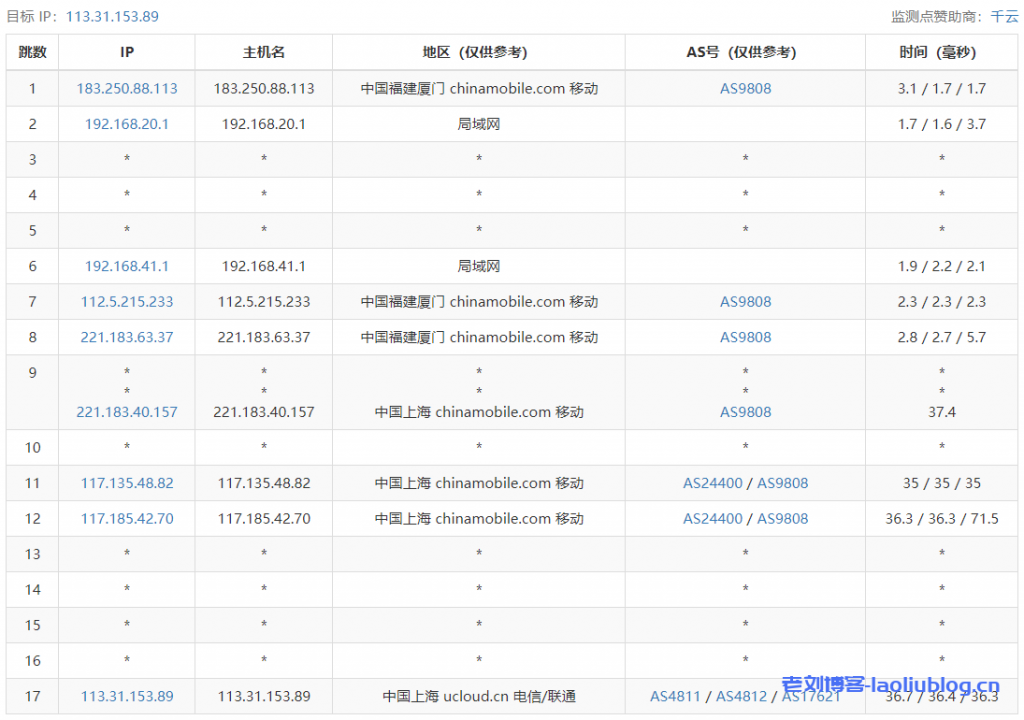Select IP link 221.183.63.37 in hop 8
The height and width of the screenshot is (720, 1024).
[x=127, y=337]
